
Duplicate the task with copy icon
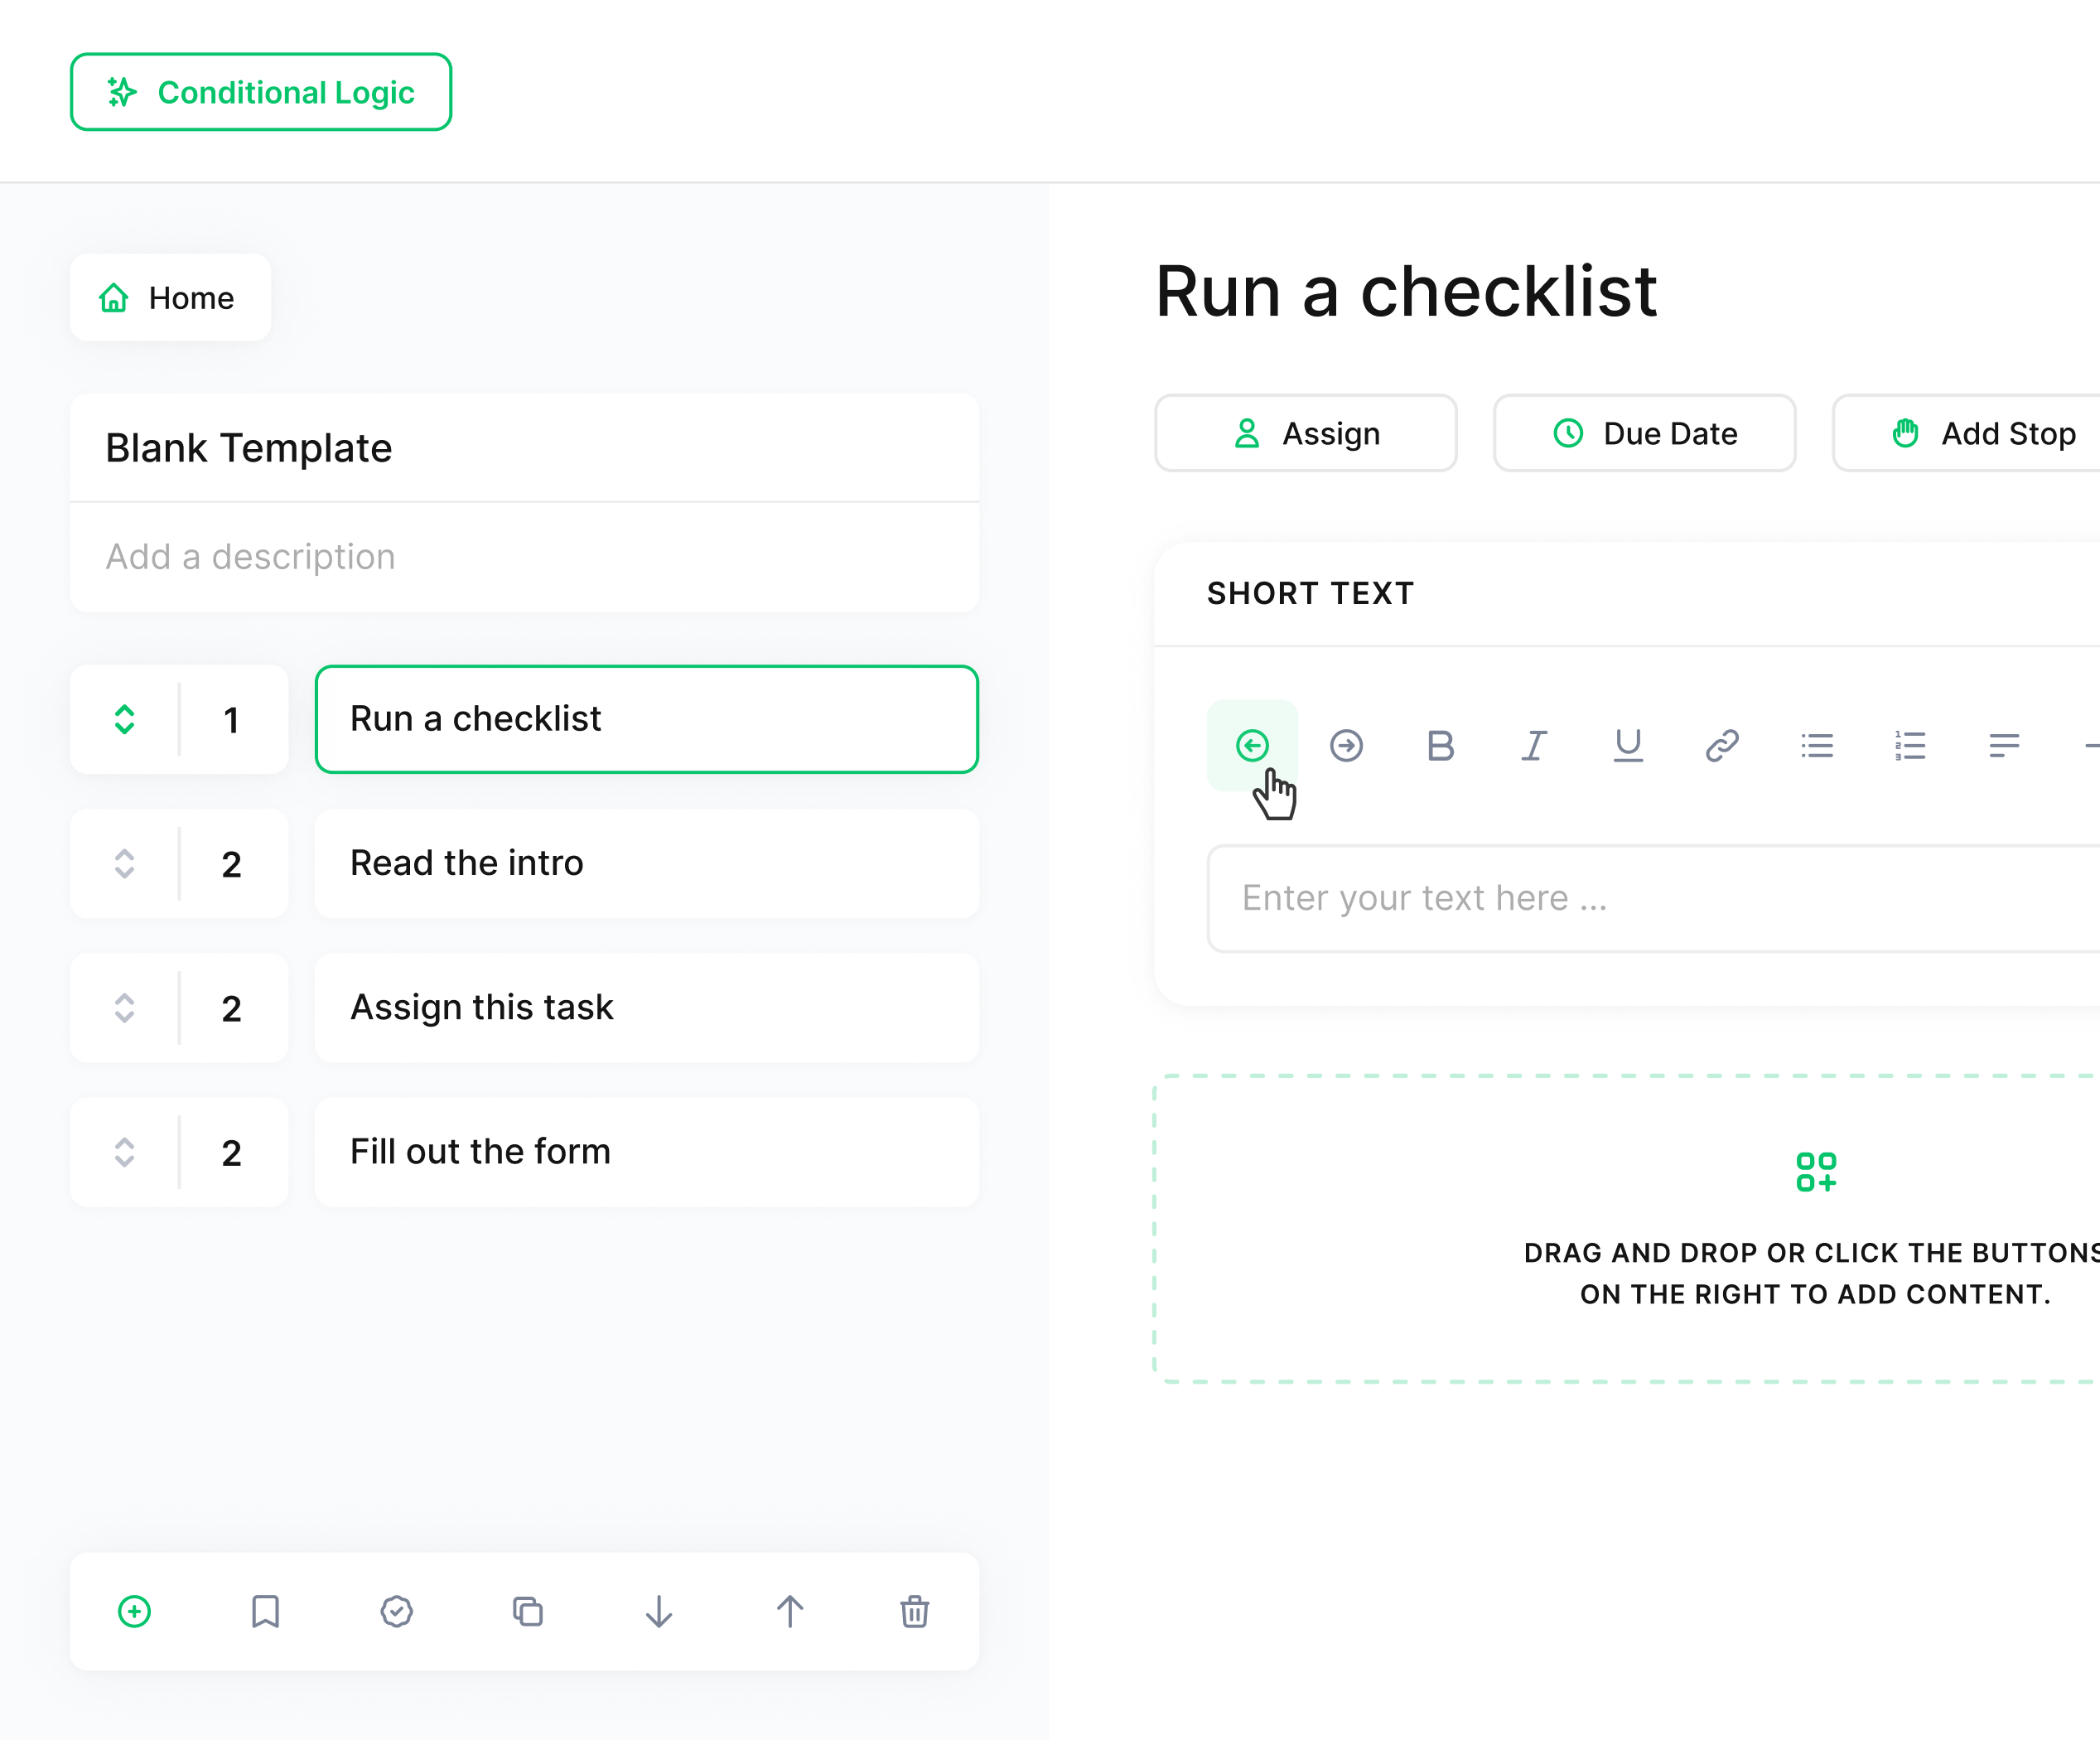click(528, 1611)
